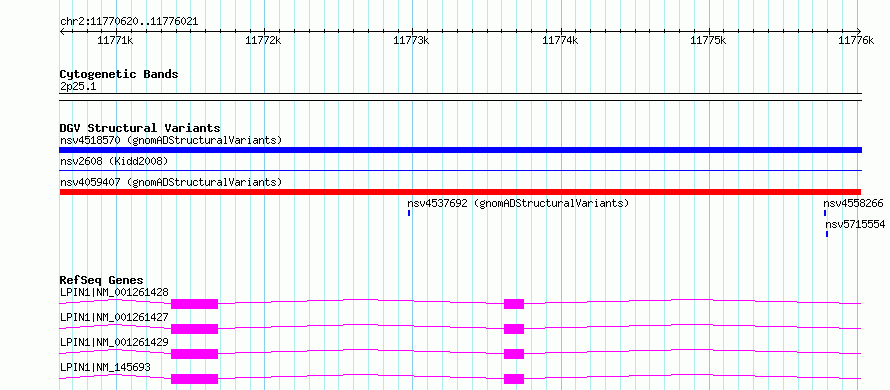Select the narrow exon of NM_145693
Screen dimensions: 890x390
click(x=514, y=379)
